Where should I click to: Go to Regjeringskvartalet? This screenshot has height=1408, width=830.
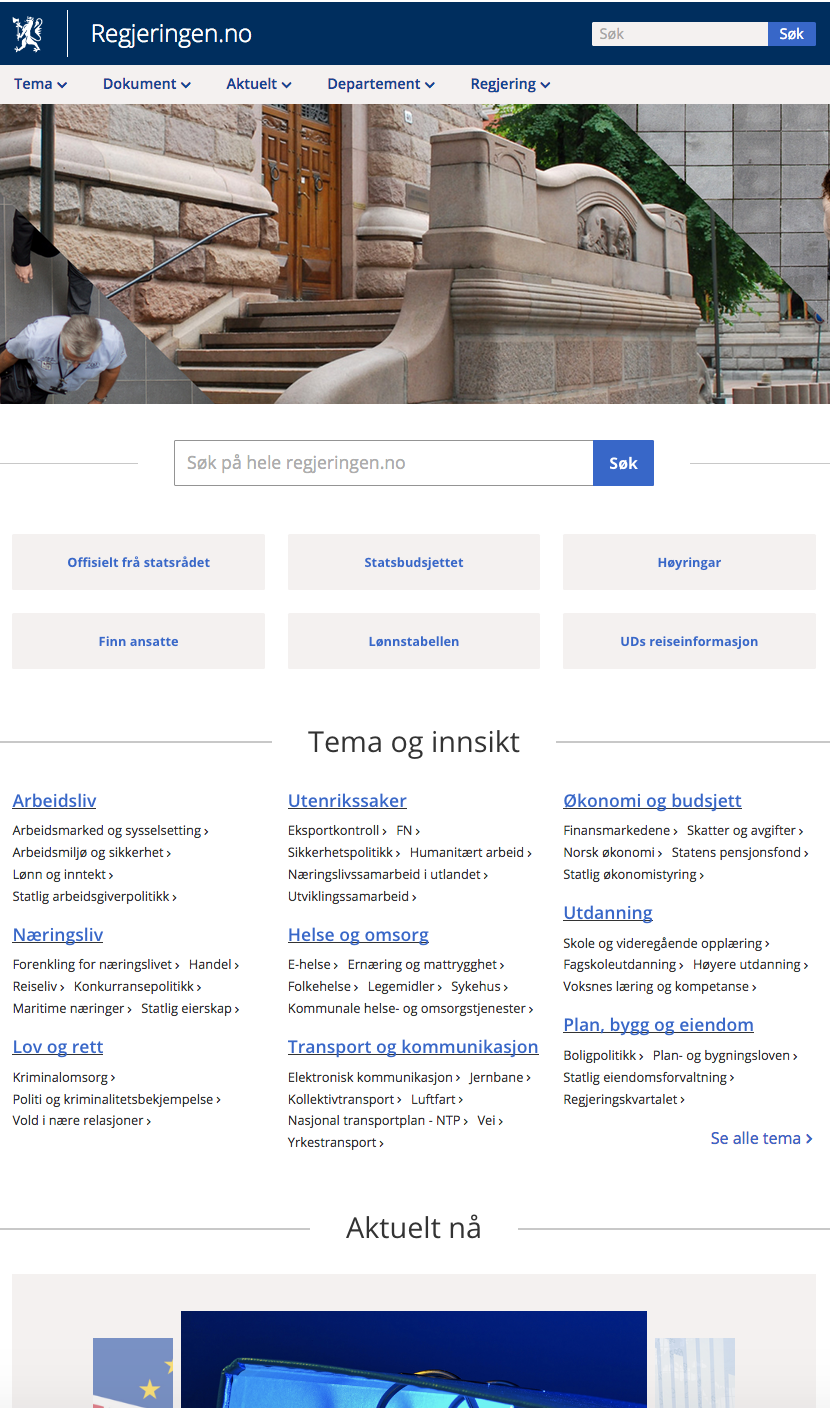[x=624, y=1099]
